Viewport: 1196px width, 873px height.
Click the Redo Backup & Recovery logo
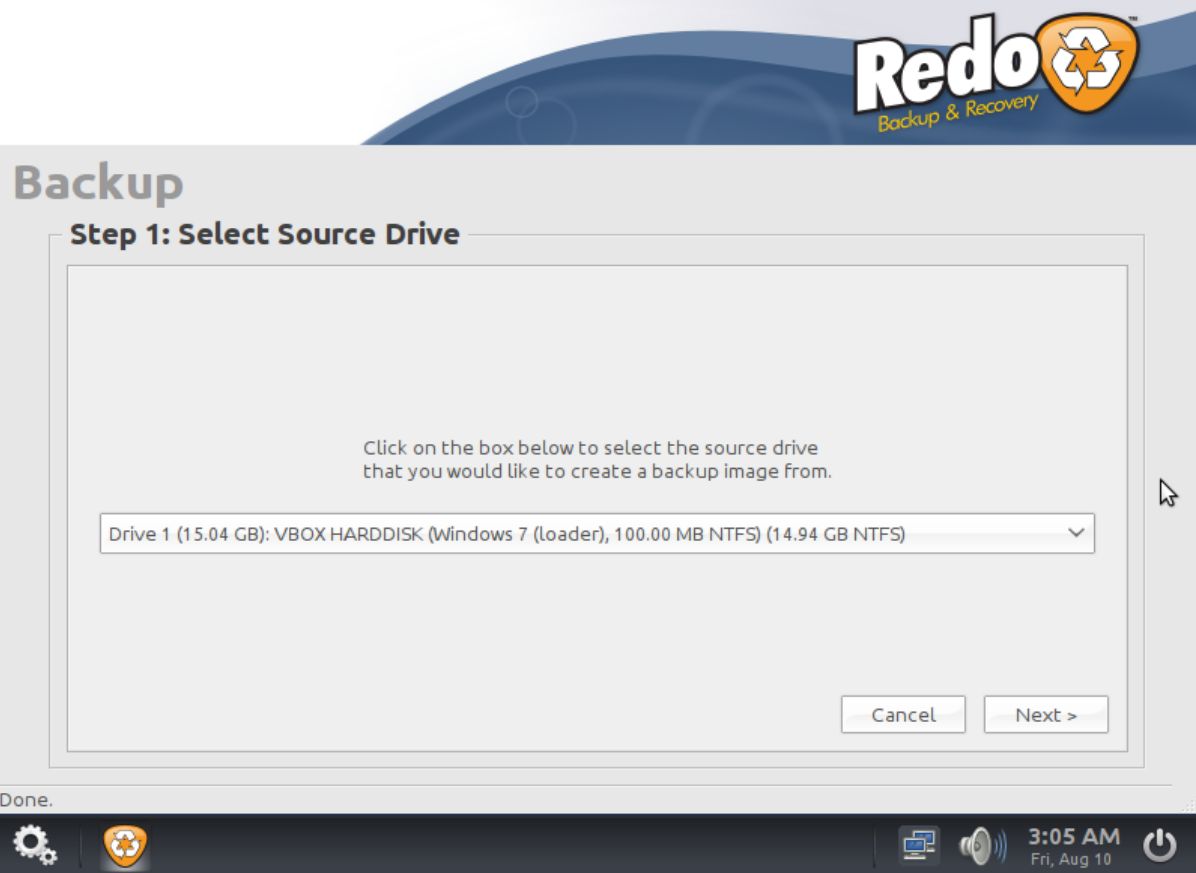pos(996,72)
